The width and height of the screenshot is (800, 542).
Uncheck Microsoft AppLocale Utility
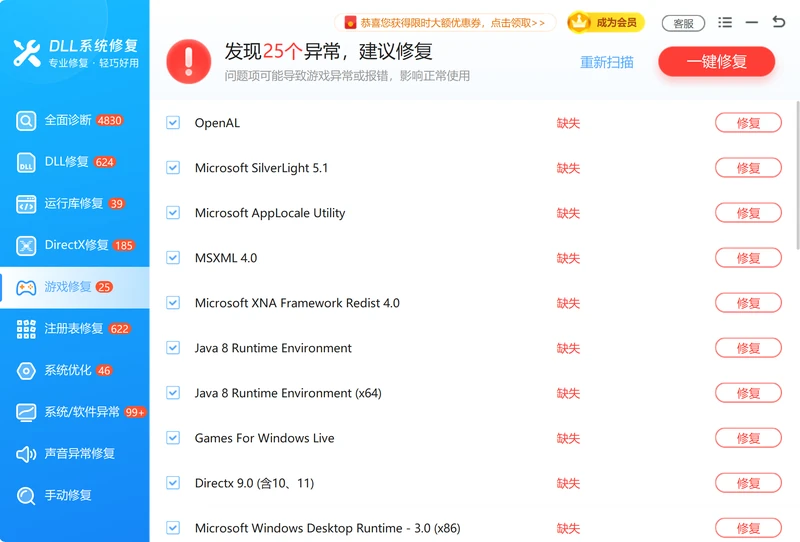pos(173,212)
